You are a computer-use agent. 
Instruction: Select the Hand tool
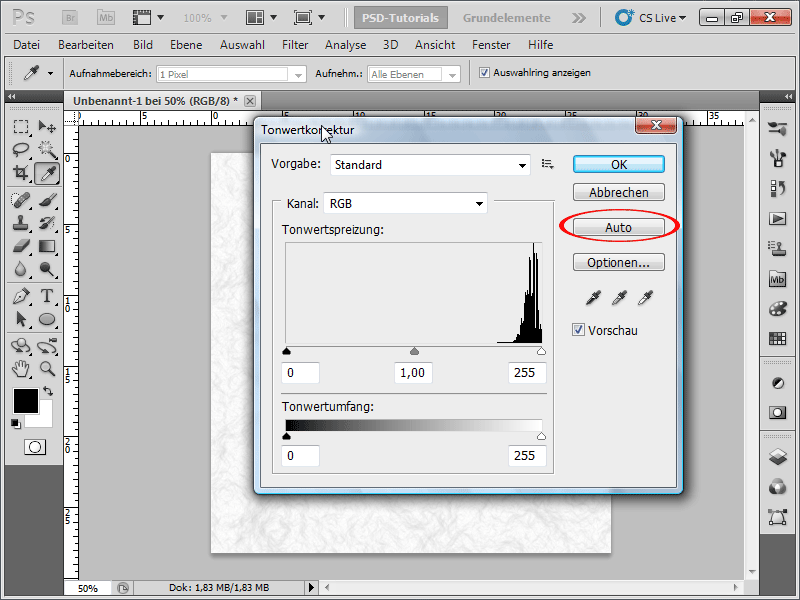[20, 368]
